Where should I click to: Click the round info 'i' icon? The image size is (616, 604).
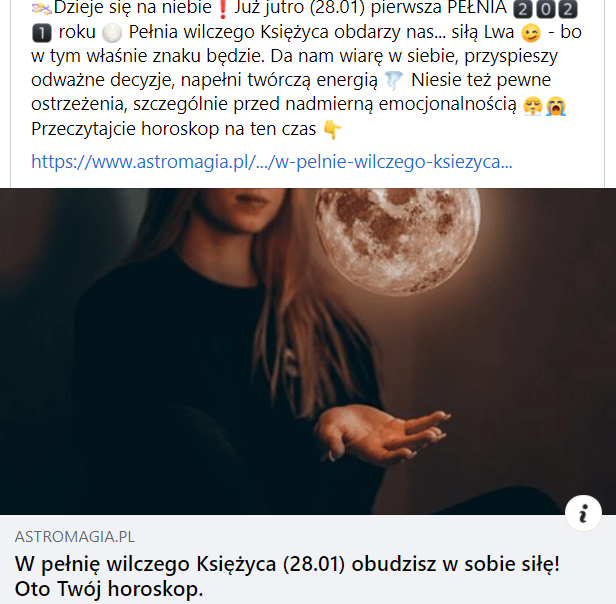[583, 513]
